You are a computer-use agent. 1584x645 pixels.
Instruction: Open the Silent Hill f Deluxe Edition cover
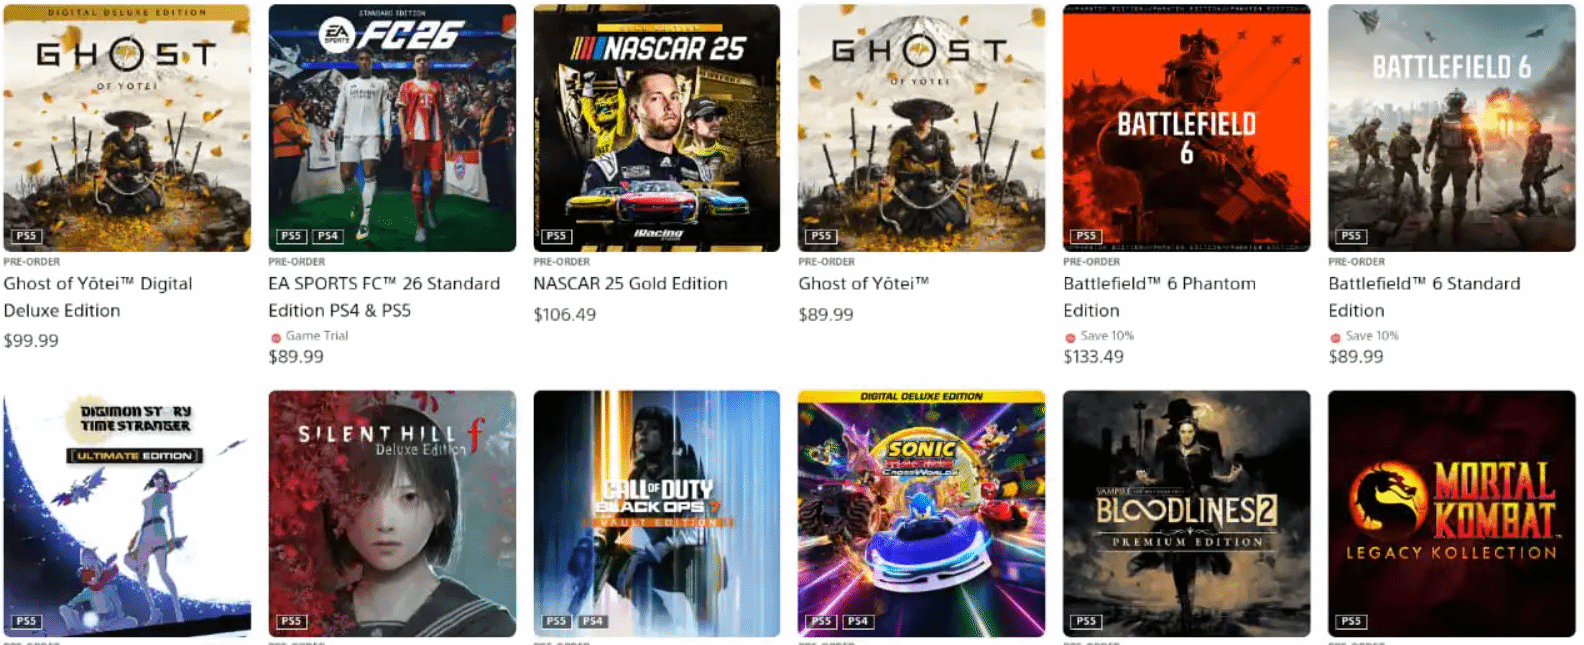pos(392,514)
